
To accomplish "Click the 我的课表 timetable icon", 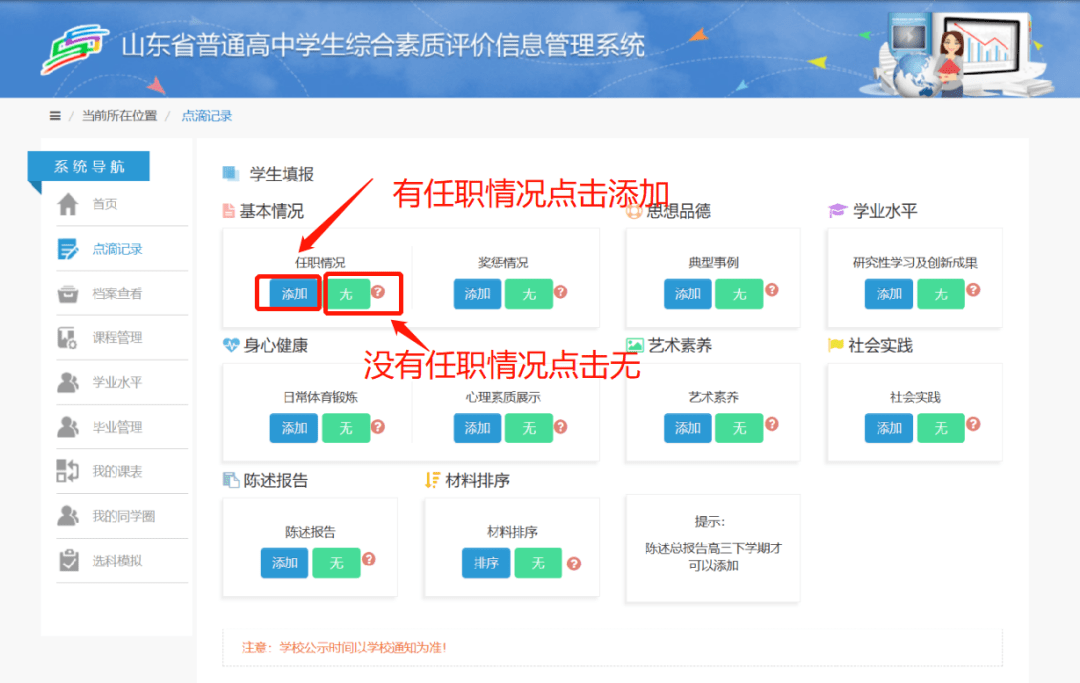I will (x=68, y=472).
